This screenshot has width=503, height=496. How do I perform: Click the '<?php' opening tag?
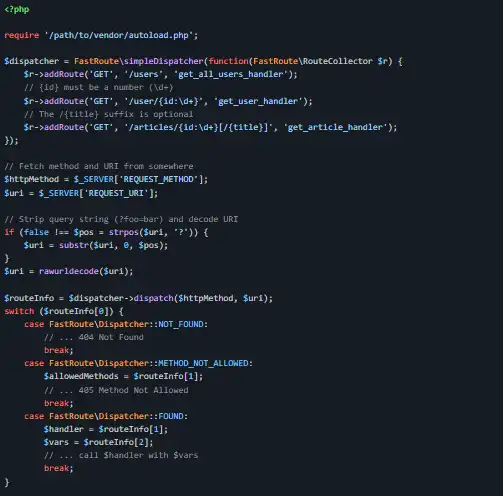tap(17, 9)
